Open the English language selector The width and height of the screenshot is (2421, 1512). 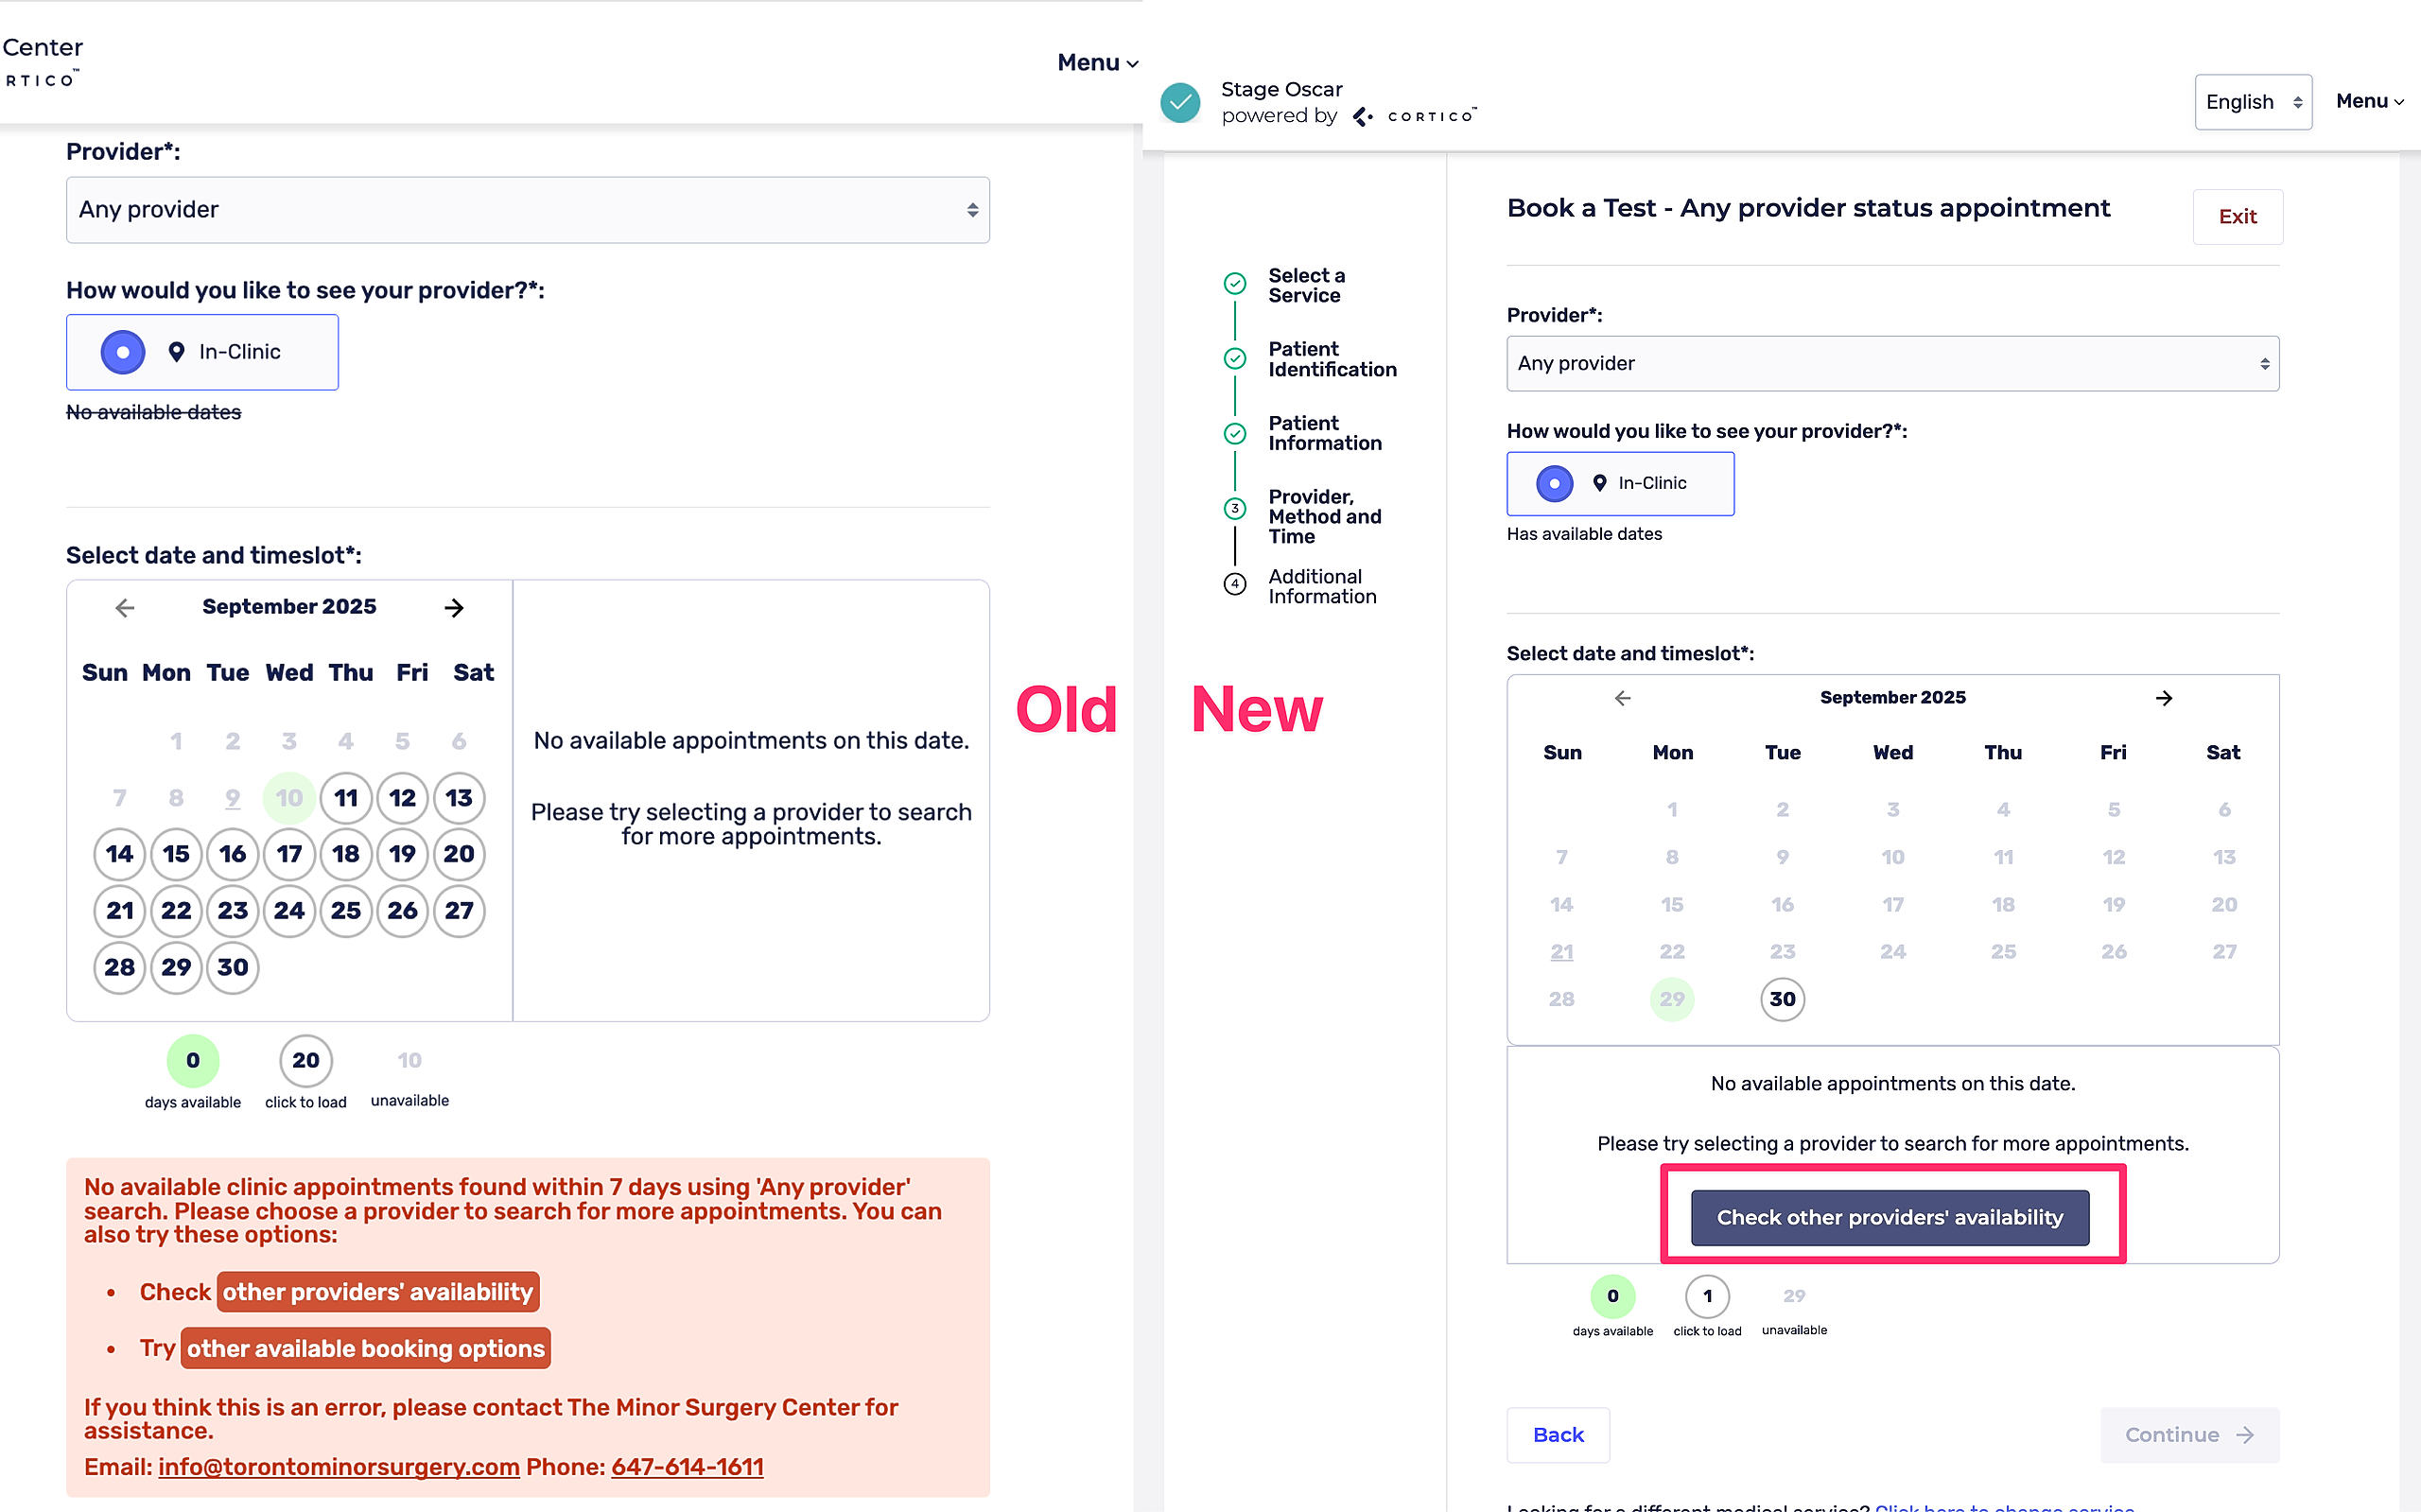pos(2252,102)
